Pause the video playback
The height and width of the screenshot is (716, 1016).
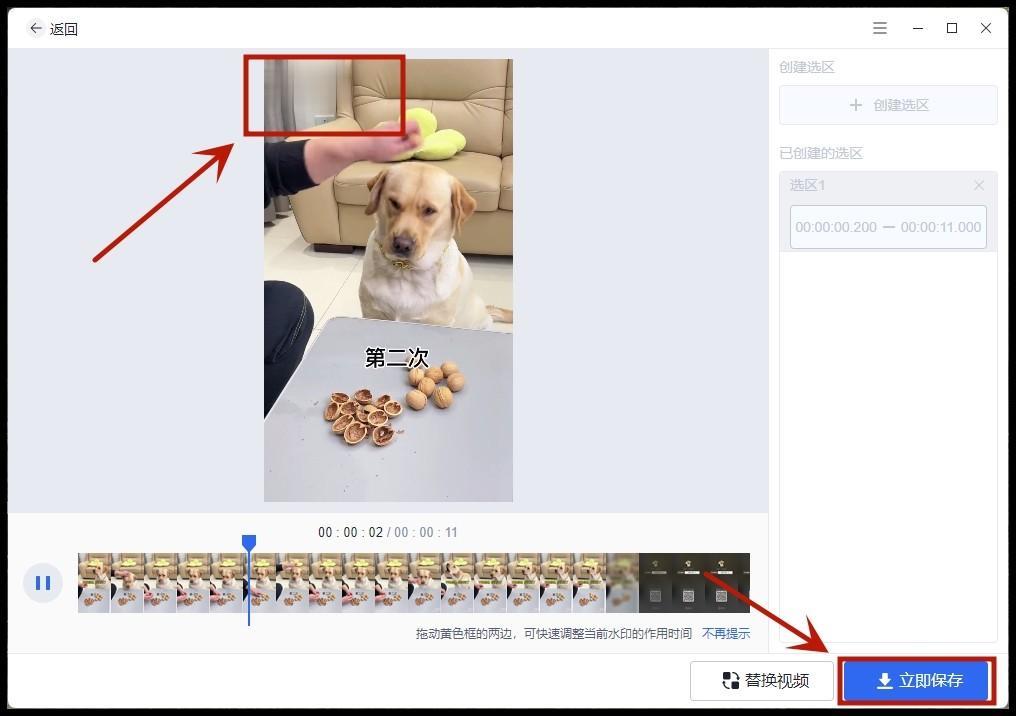pyautogui.click(x=43, y=583)
